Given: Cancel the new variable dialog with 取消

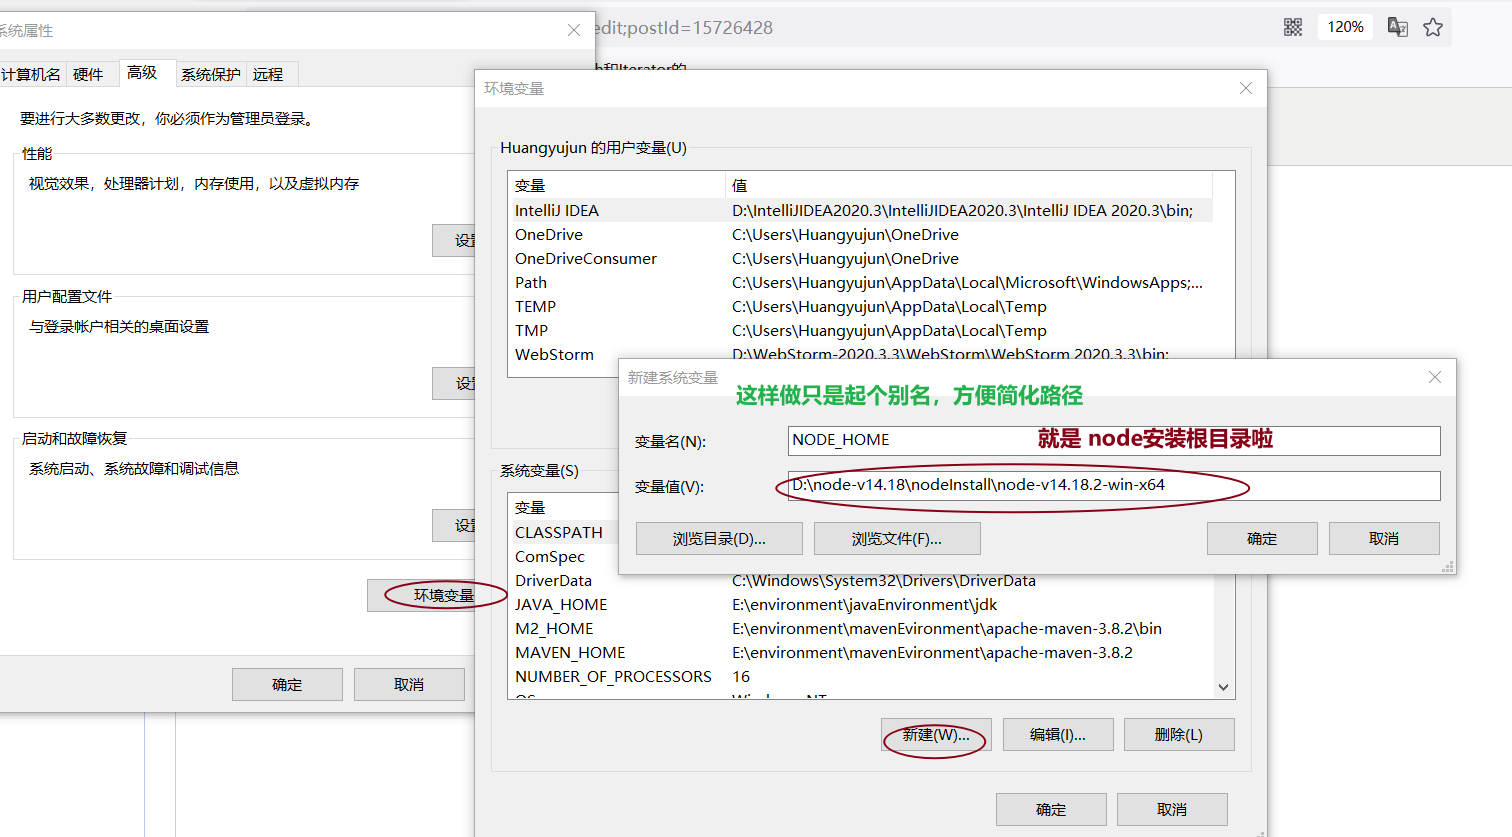Looking at the screenshot, I should point(1384,538).
